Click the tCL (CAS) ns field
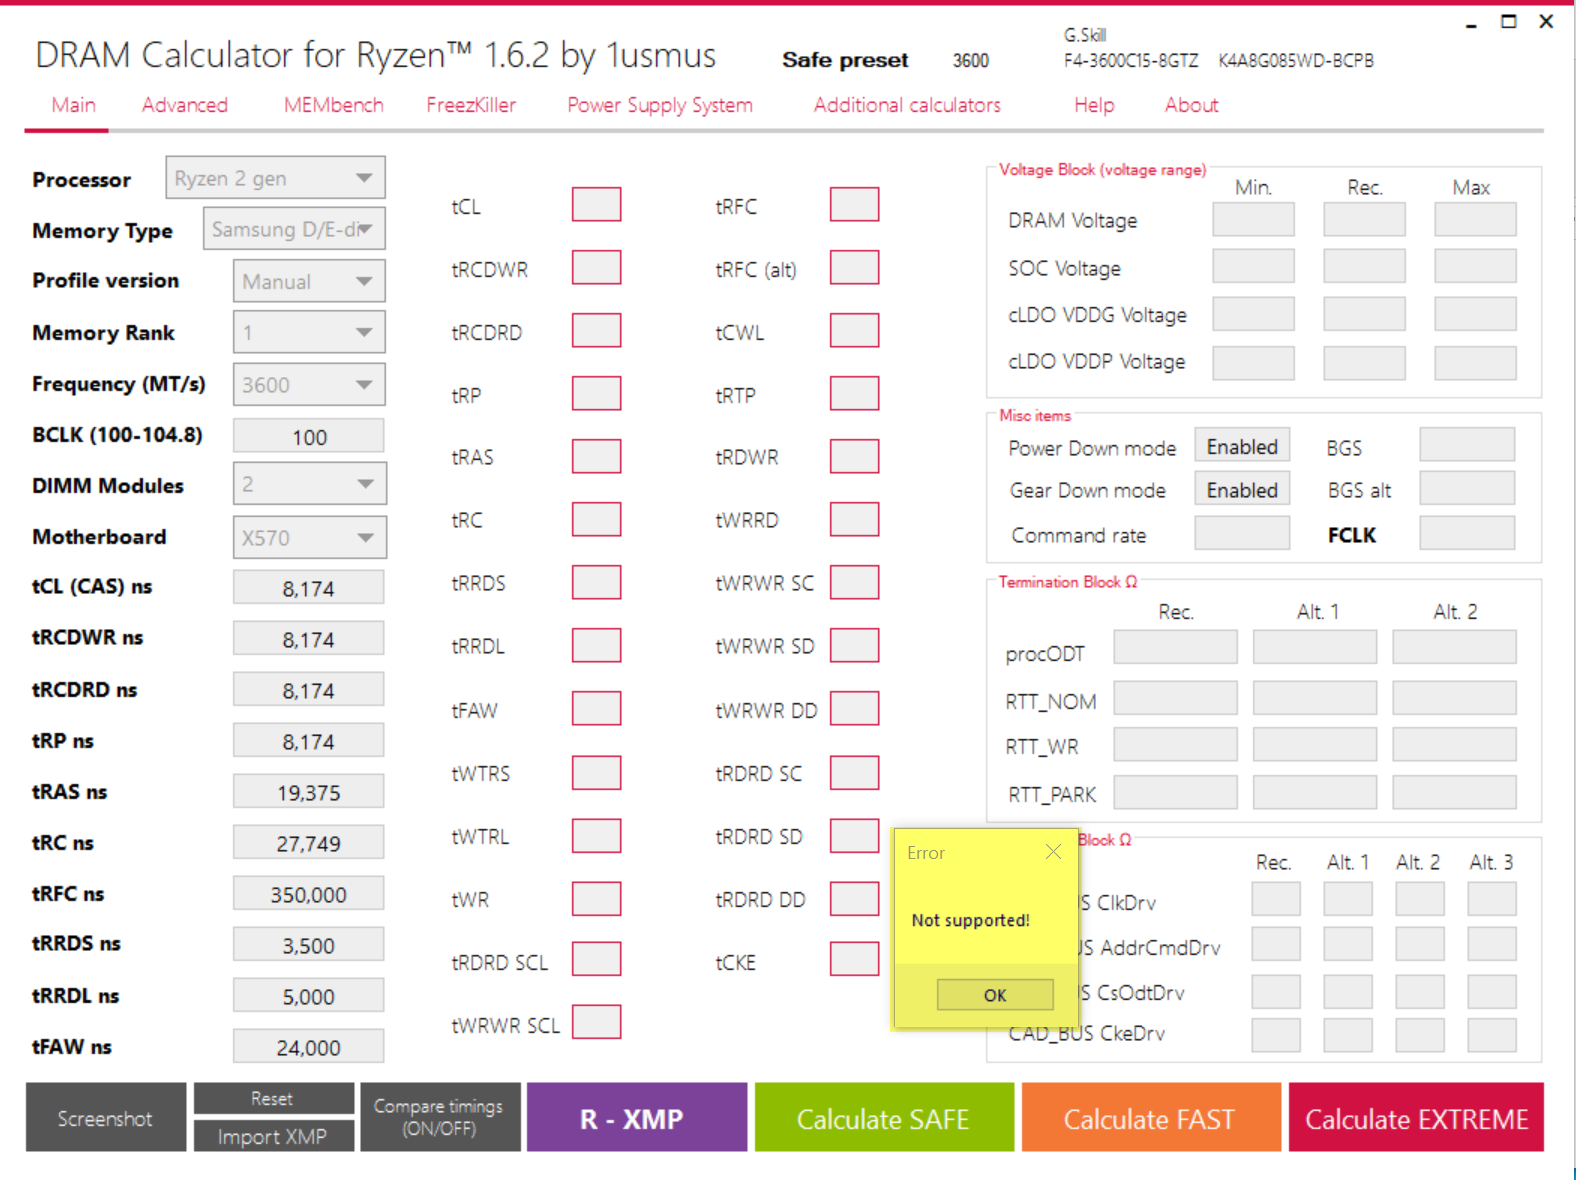This screenshot has width=1576, height=1180. click(x=309, y=588)
